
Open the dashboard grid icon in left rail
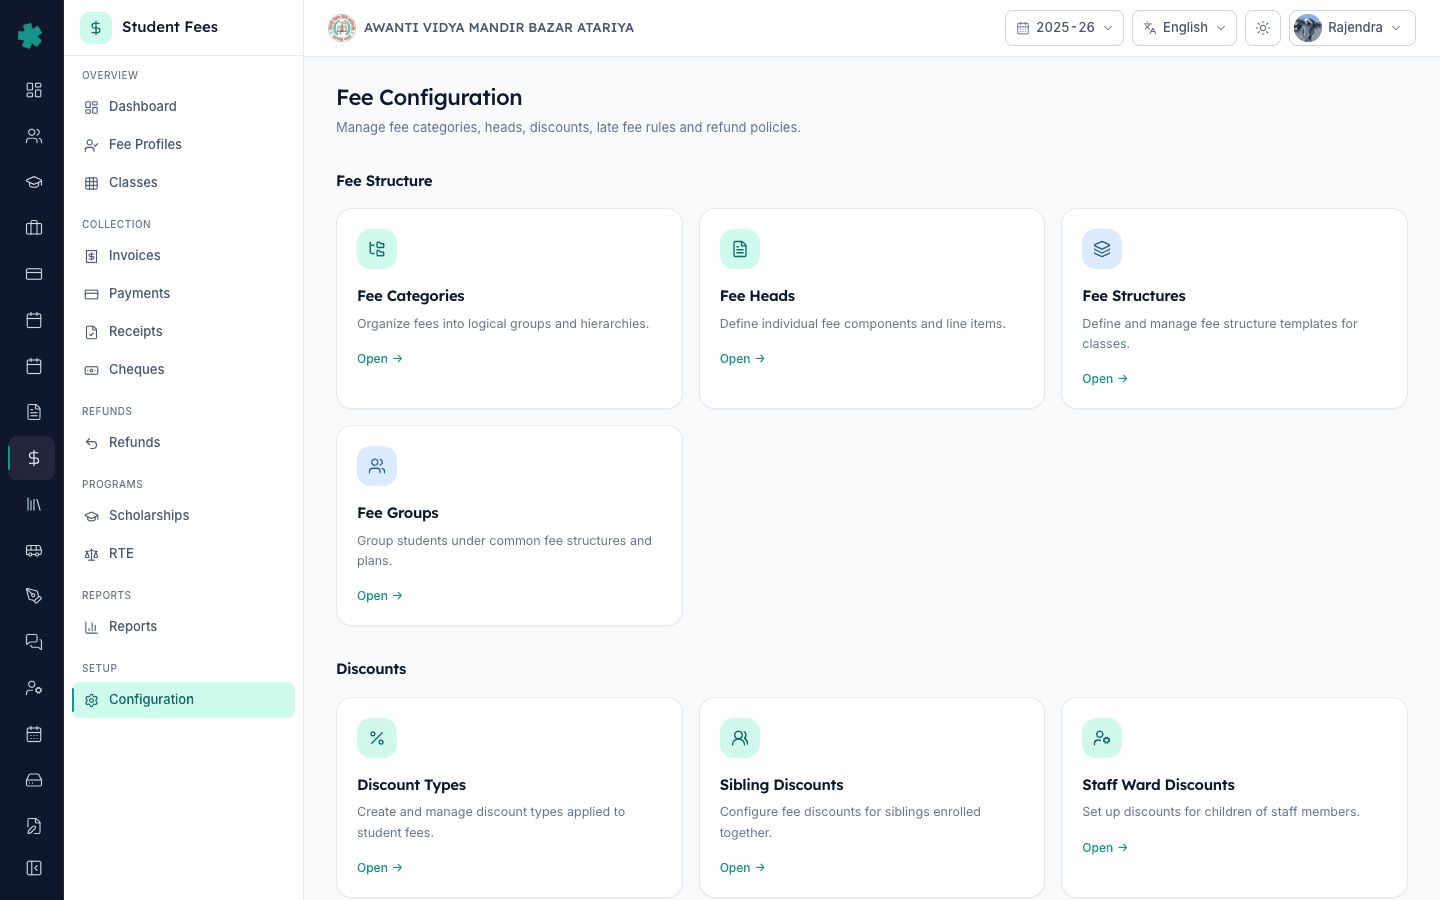[x=34, y=90]
